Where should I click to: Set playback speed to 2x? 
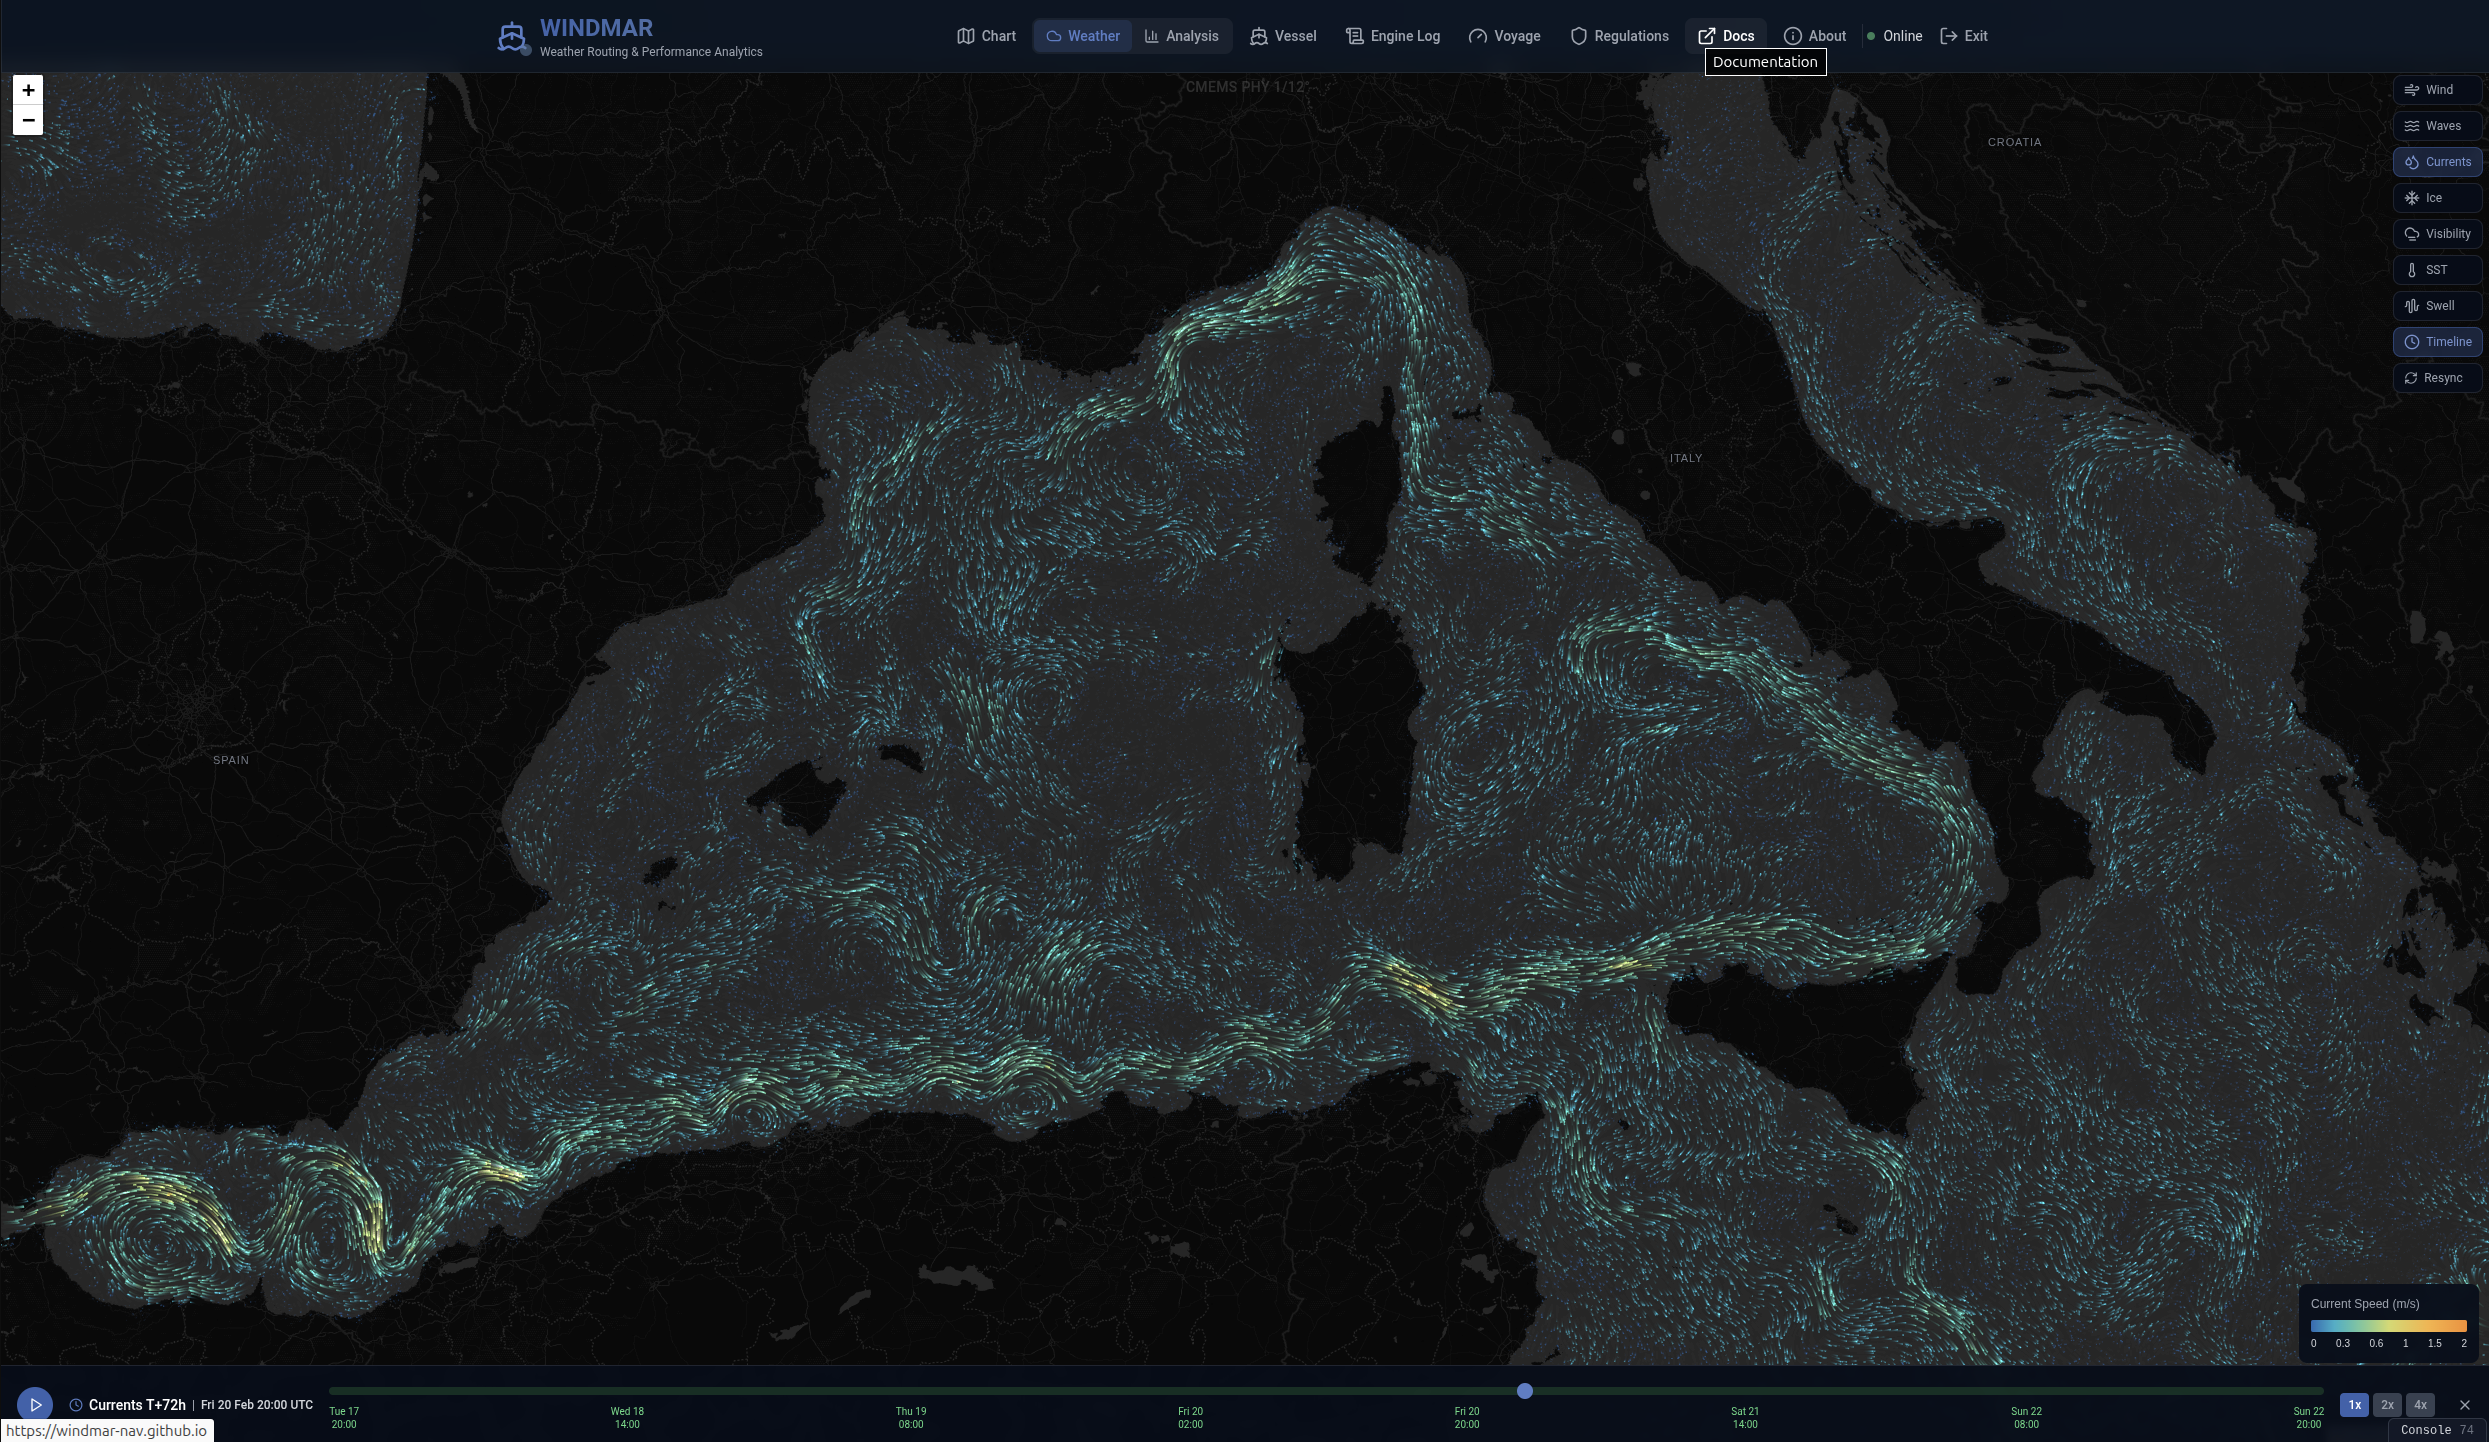pyautogui.click(x=2387, y=1405)
